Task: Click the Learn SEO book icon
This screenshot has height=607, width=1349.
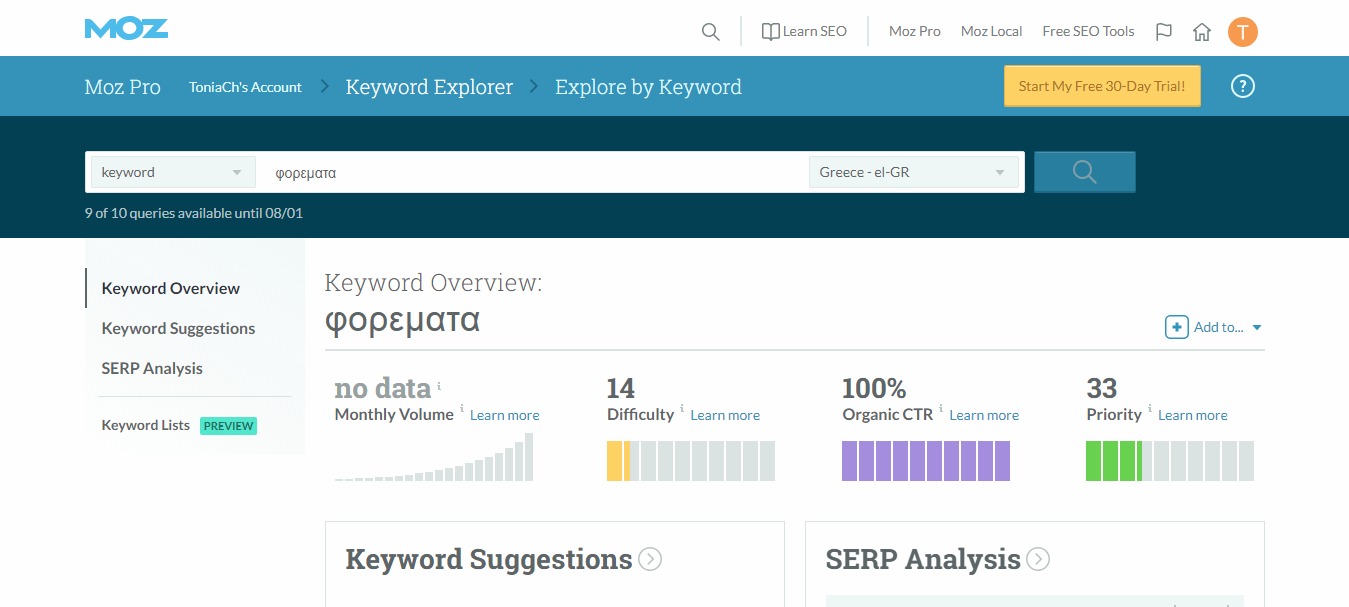Action: [770, 31]
